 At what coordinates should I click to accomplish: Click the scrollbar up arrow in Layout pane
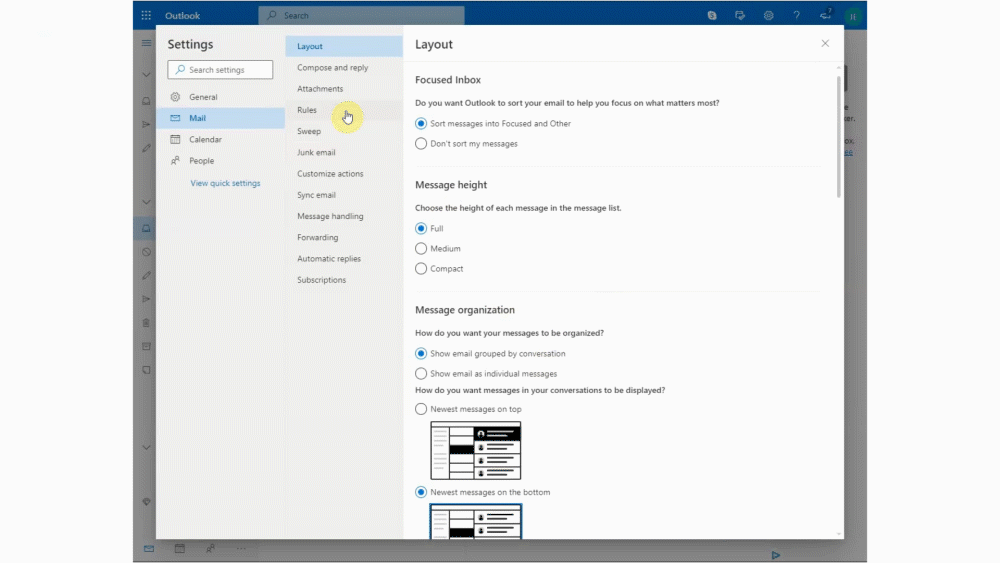click(x=839, y=68)
